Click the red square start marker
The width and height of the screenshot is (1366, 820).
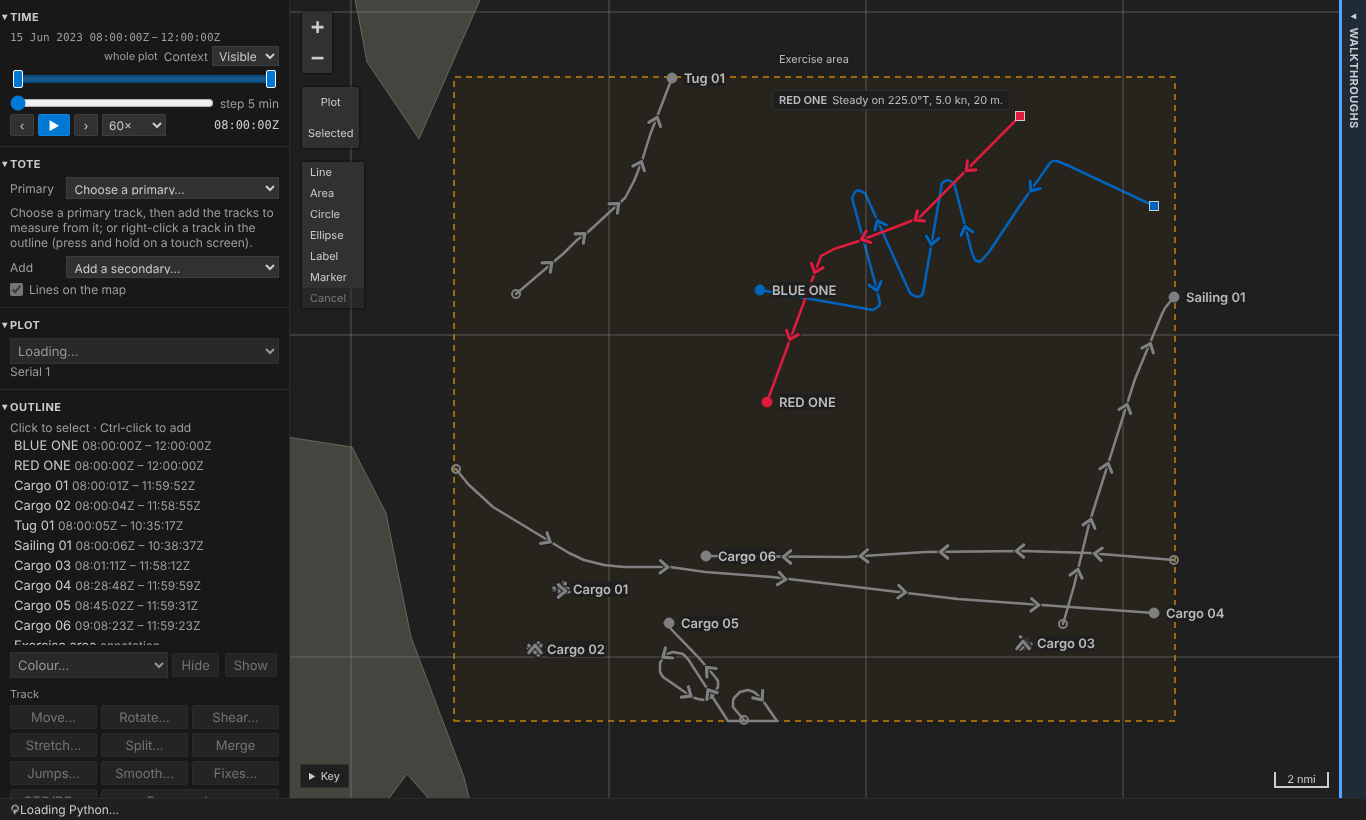[x=1020, y=116]
